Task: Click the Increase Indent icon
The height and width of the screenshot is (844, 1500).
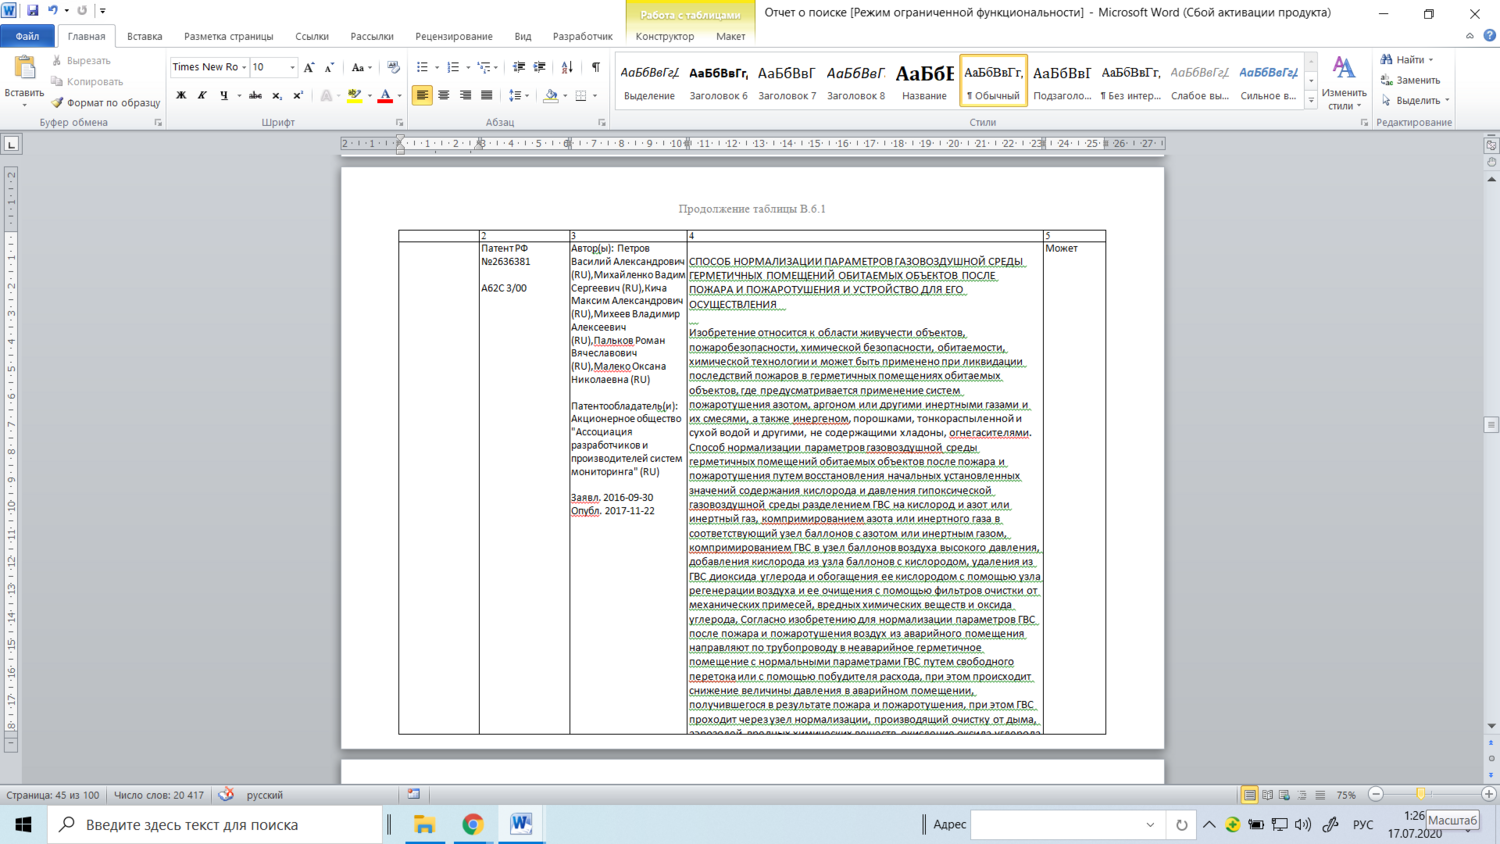Action: click(540, 67)
